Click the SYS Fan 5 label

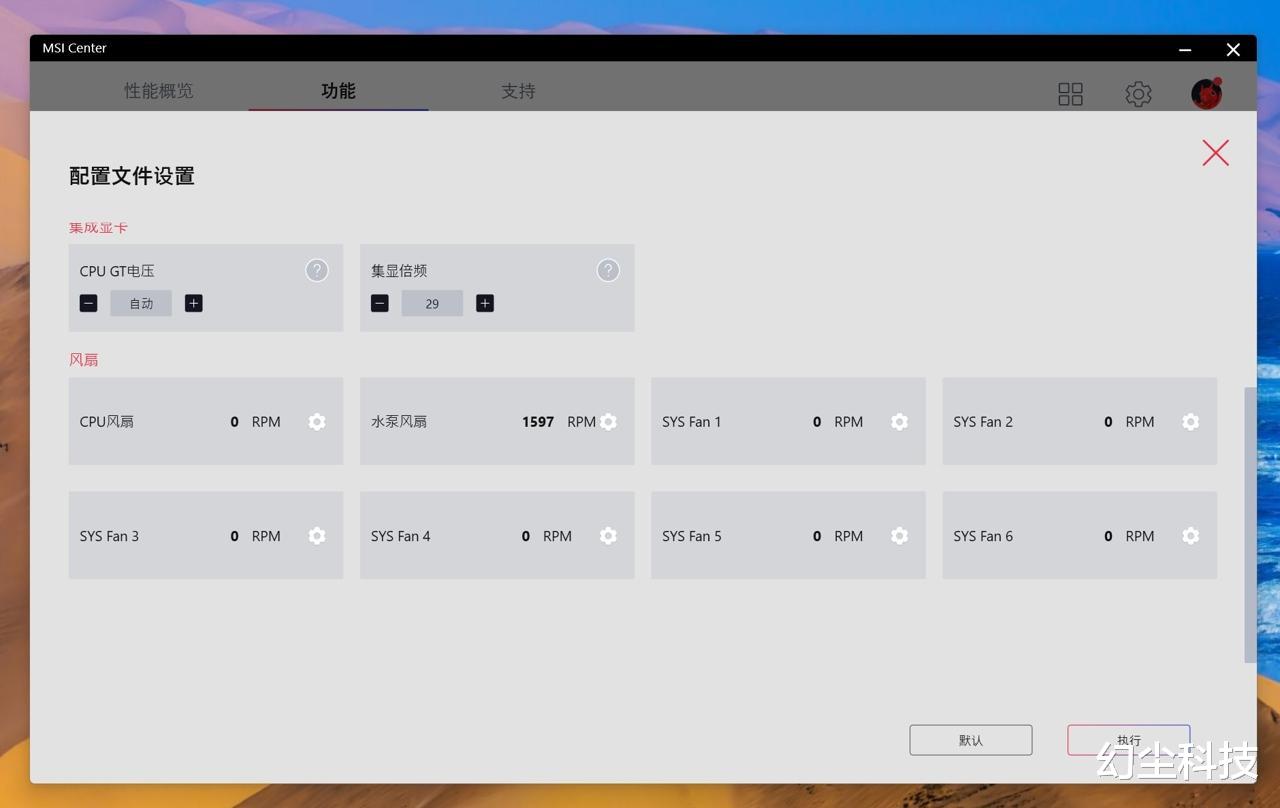click(x=691, y=536)
